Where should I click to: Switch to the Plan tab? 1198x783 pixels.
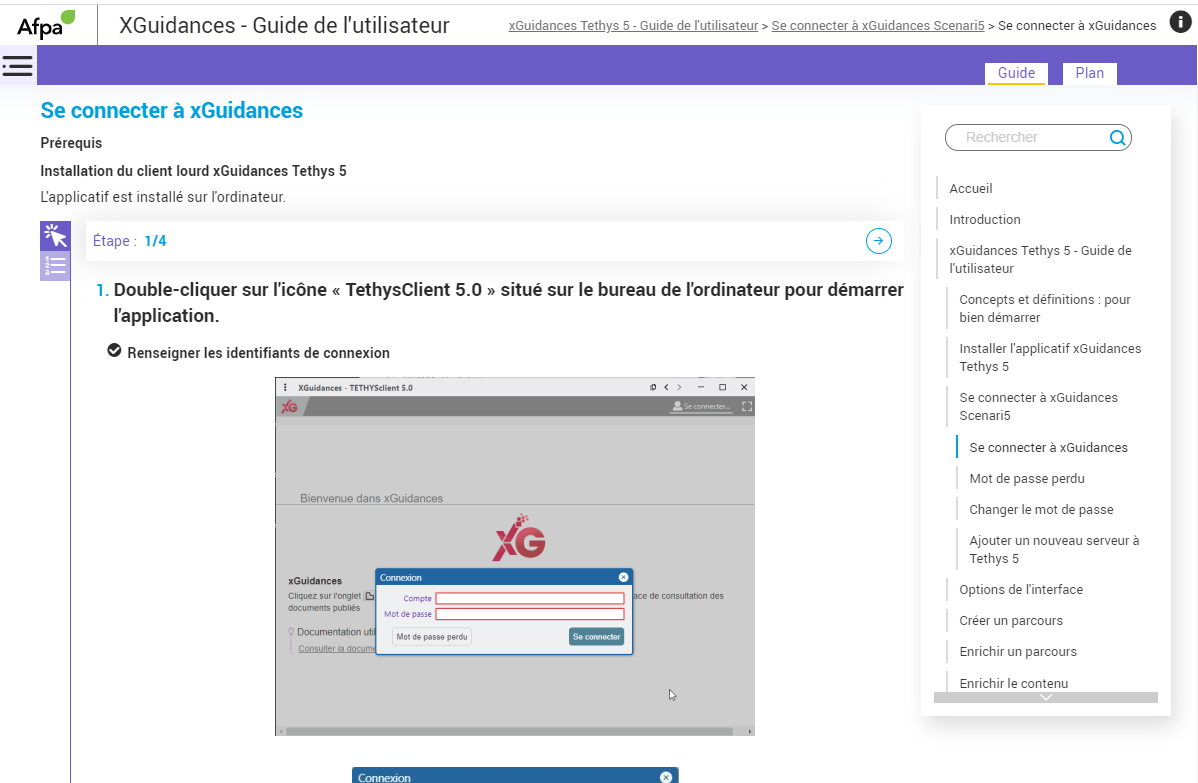point(1090,73)
